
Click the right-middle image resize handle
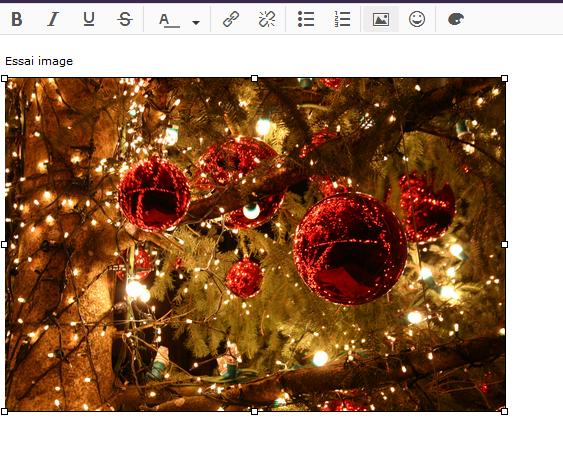tap(504, 245)
